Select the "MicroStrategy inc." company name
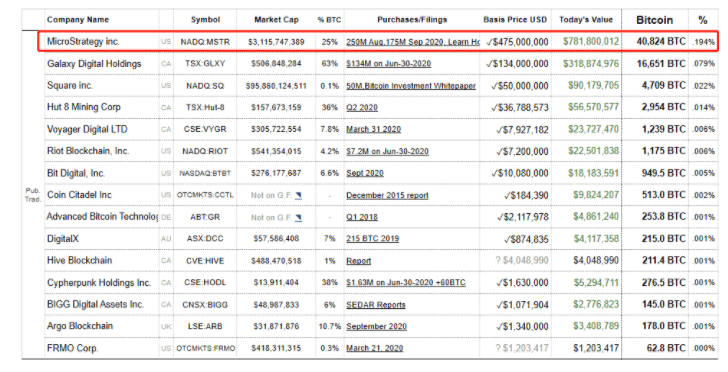The width and height of the screenshot is (728, 372). coord(83,41)
